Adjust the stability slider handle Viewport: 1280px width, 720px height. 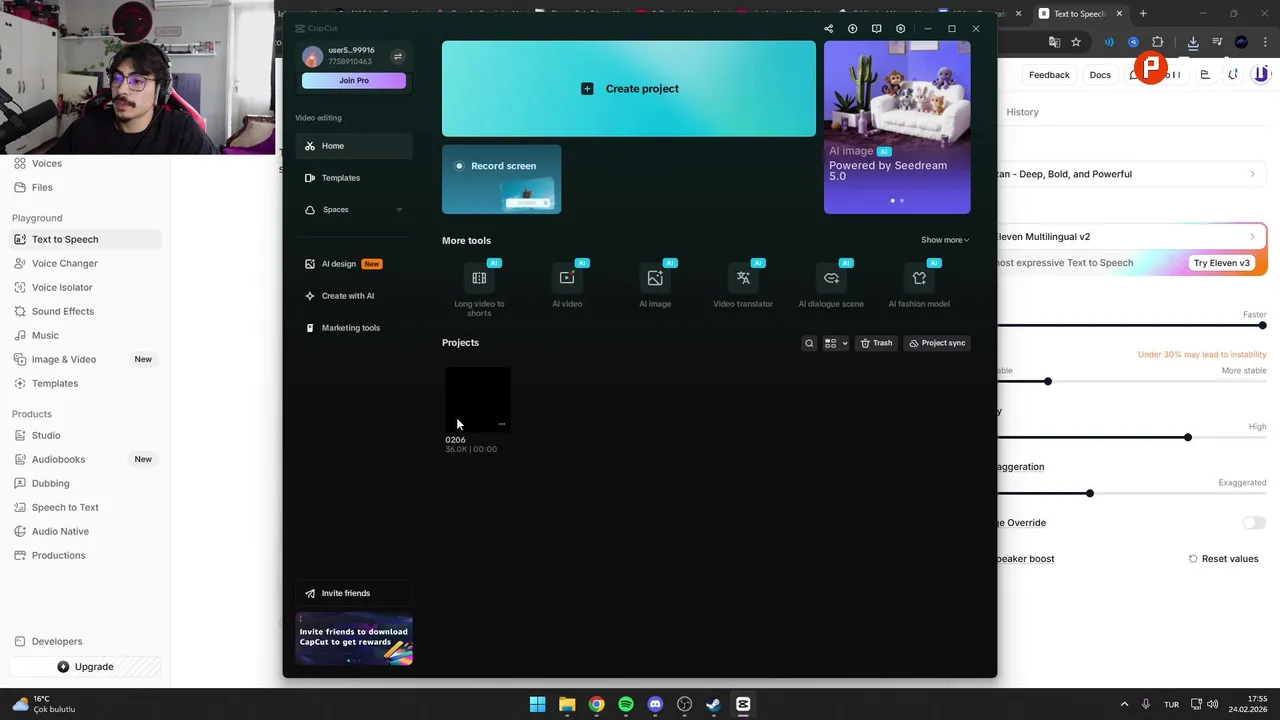(x=1048, y=381)
